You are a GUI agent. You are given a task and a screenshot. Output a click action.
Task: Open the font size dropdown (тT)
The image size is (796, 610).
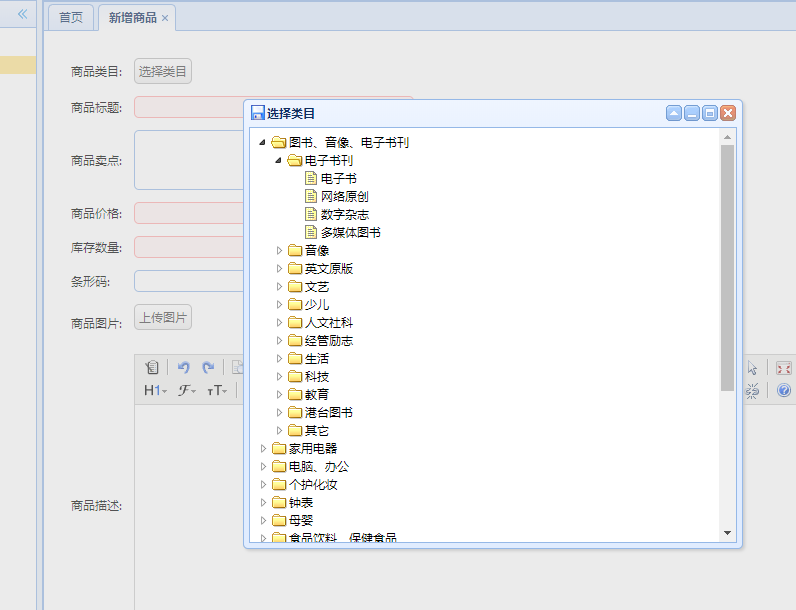217,390
